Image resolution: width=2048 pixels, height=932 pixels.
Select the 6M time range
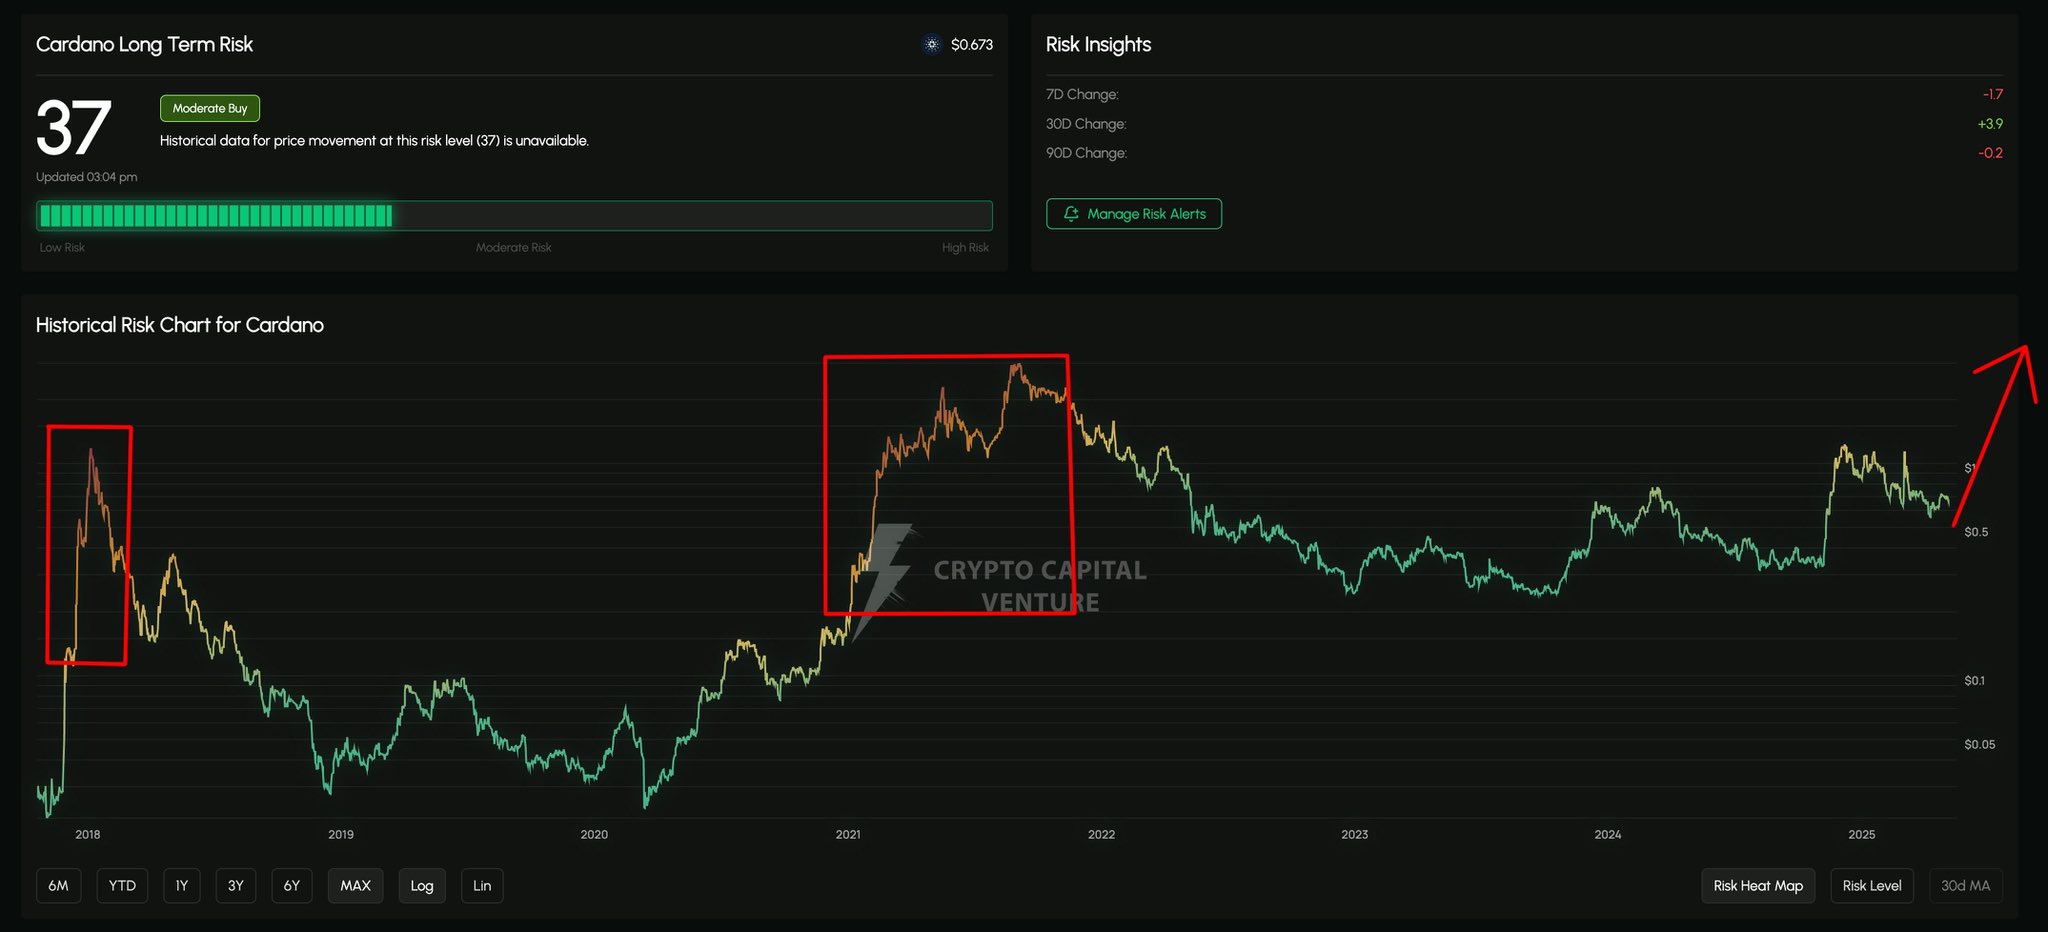(58, 886)
